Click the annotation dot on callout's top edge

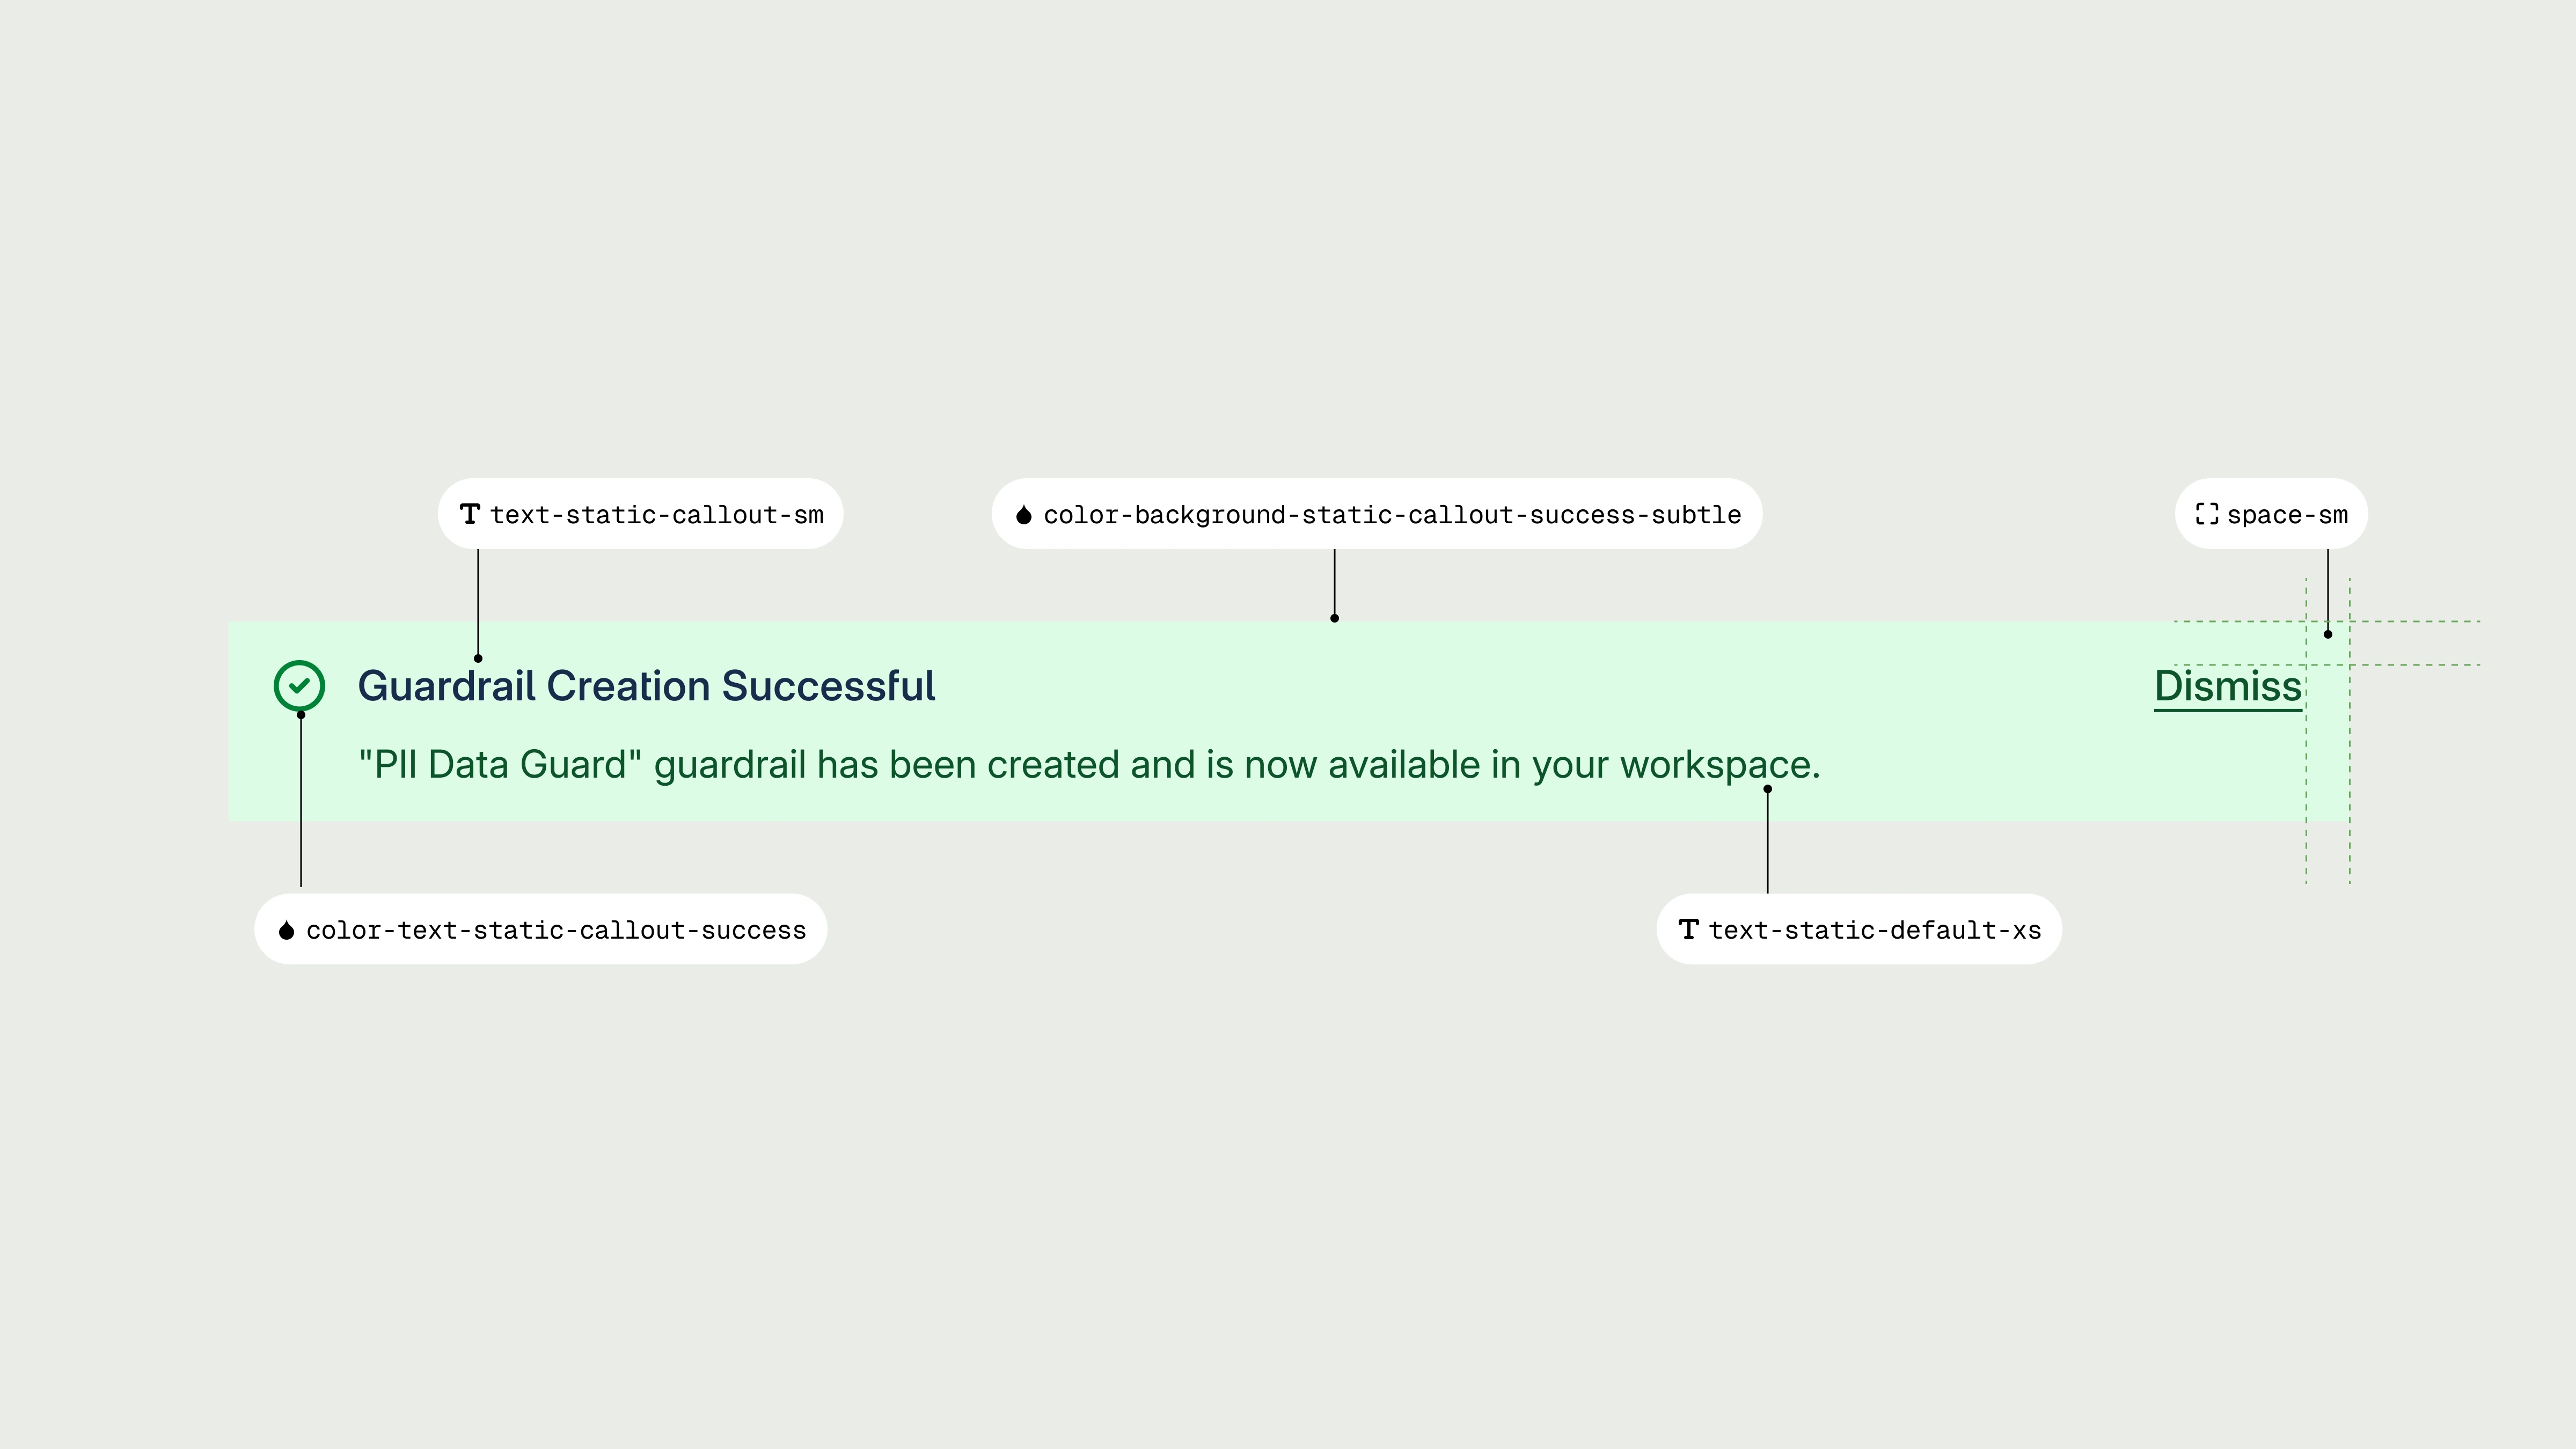[x=1334, y=618]
